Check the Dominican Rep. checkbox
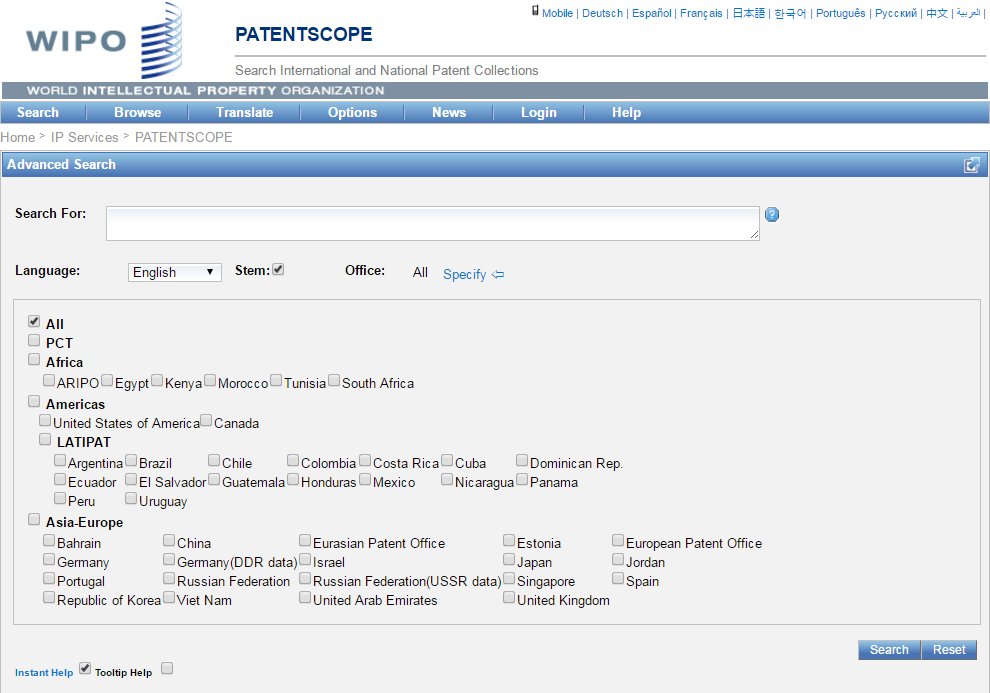Image resolution: width=990 pixels, height=693 pixels. coord(522,460)
